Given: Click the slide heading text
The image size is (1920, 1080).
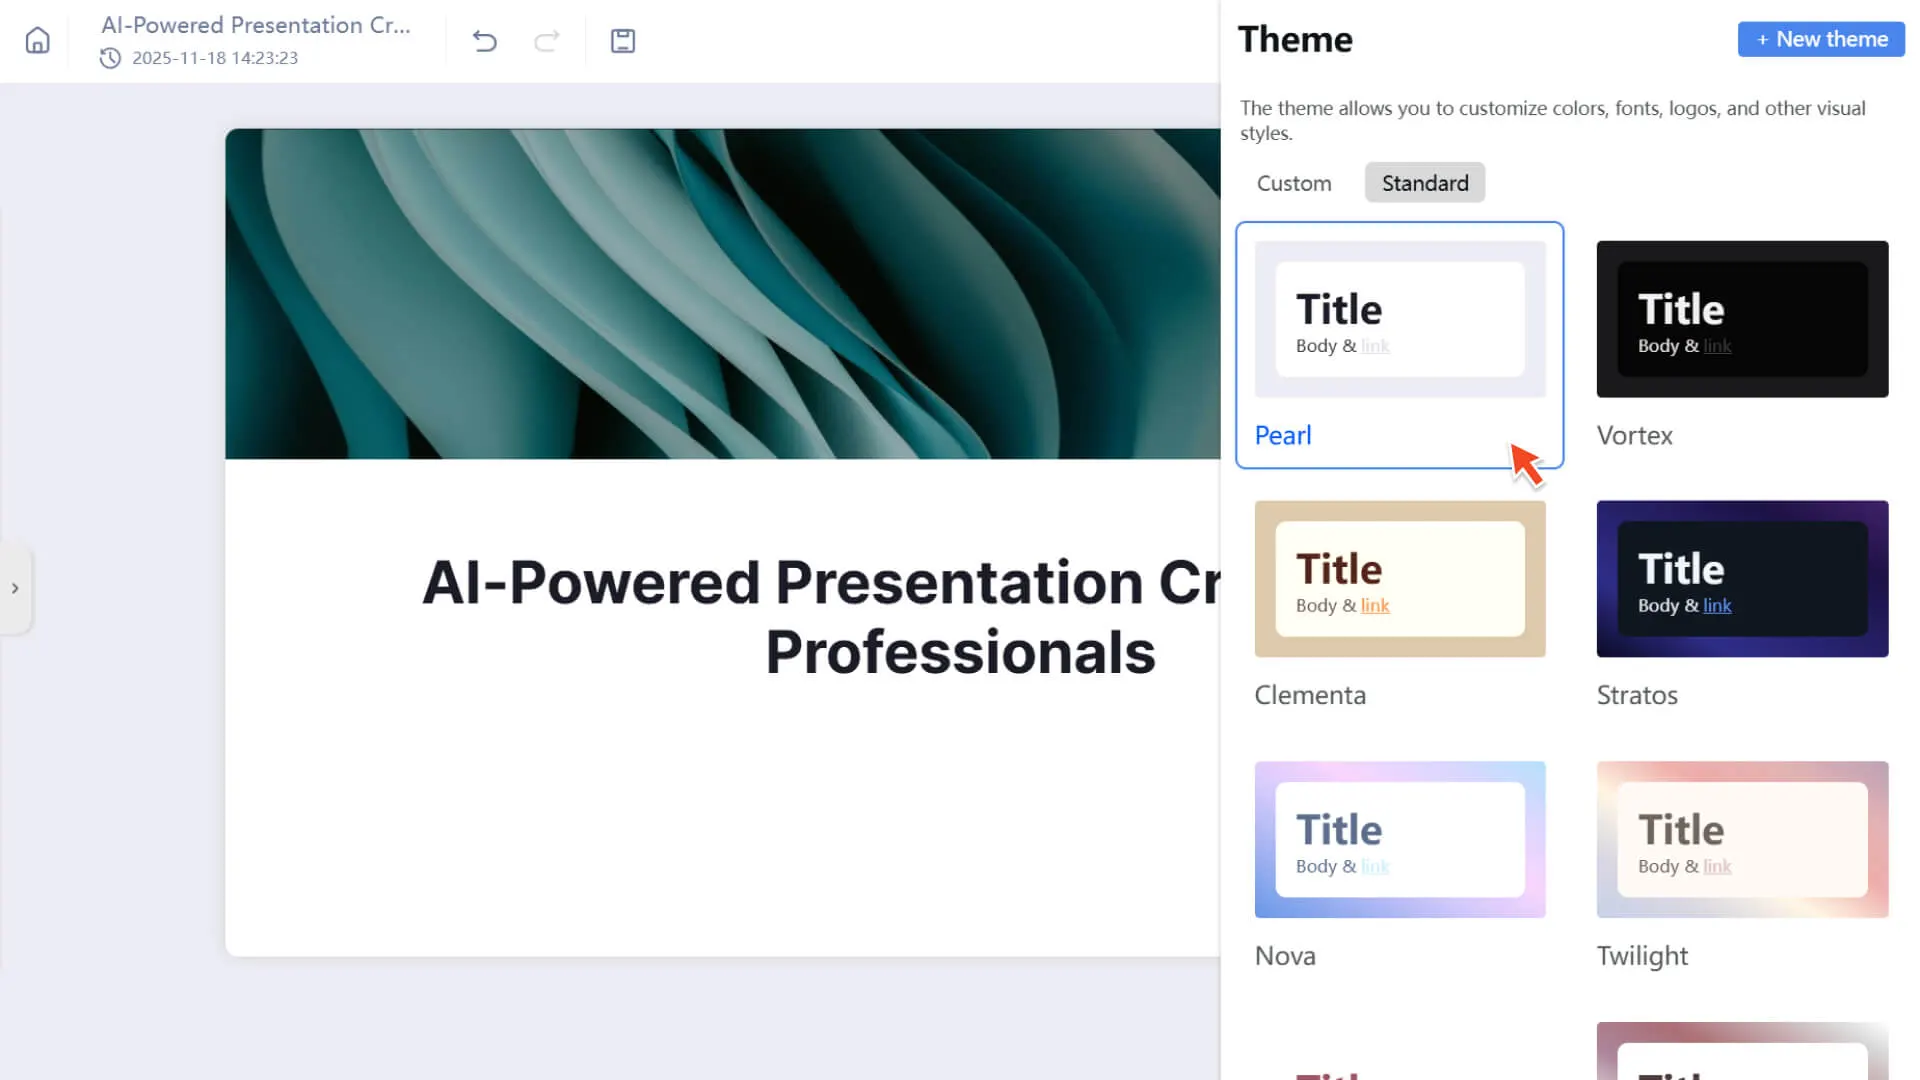Looking at the screenshot, I should tap(822, 617).
